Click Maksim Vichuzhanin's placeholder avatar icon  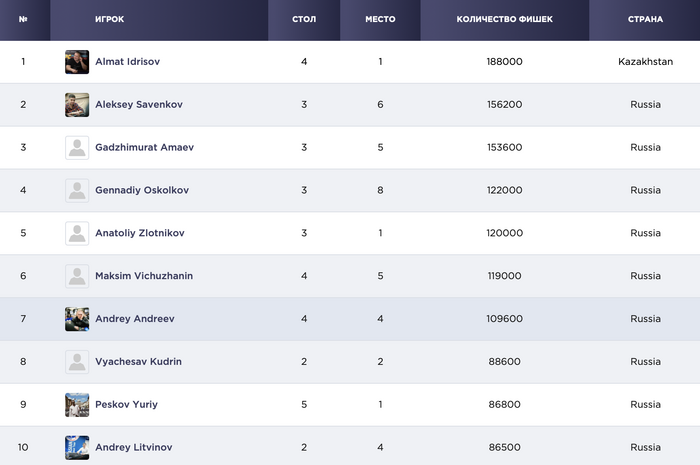(x=77, y=276)
